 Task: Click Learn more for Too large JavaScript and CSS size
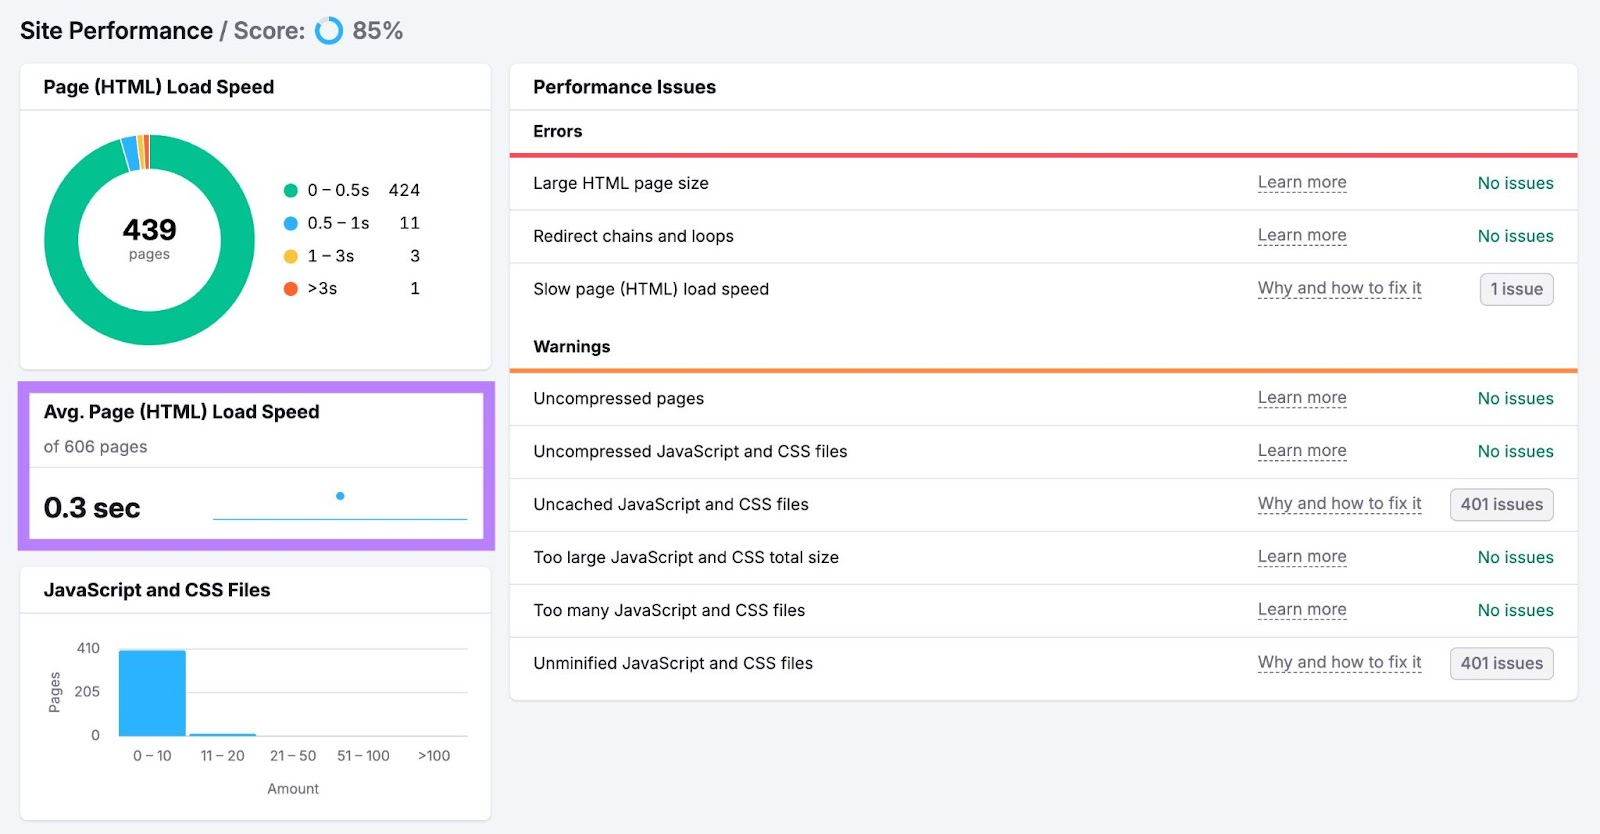tap(1302, 557)
